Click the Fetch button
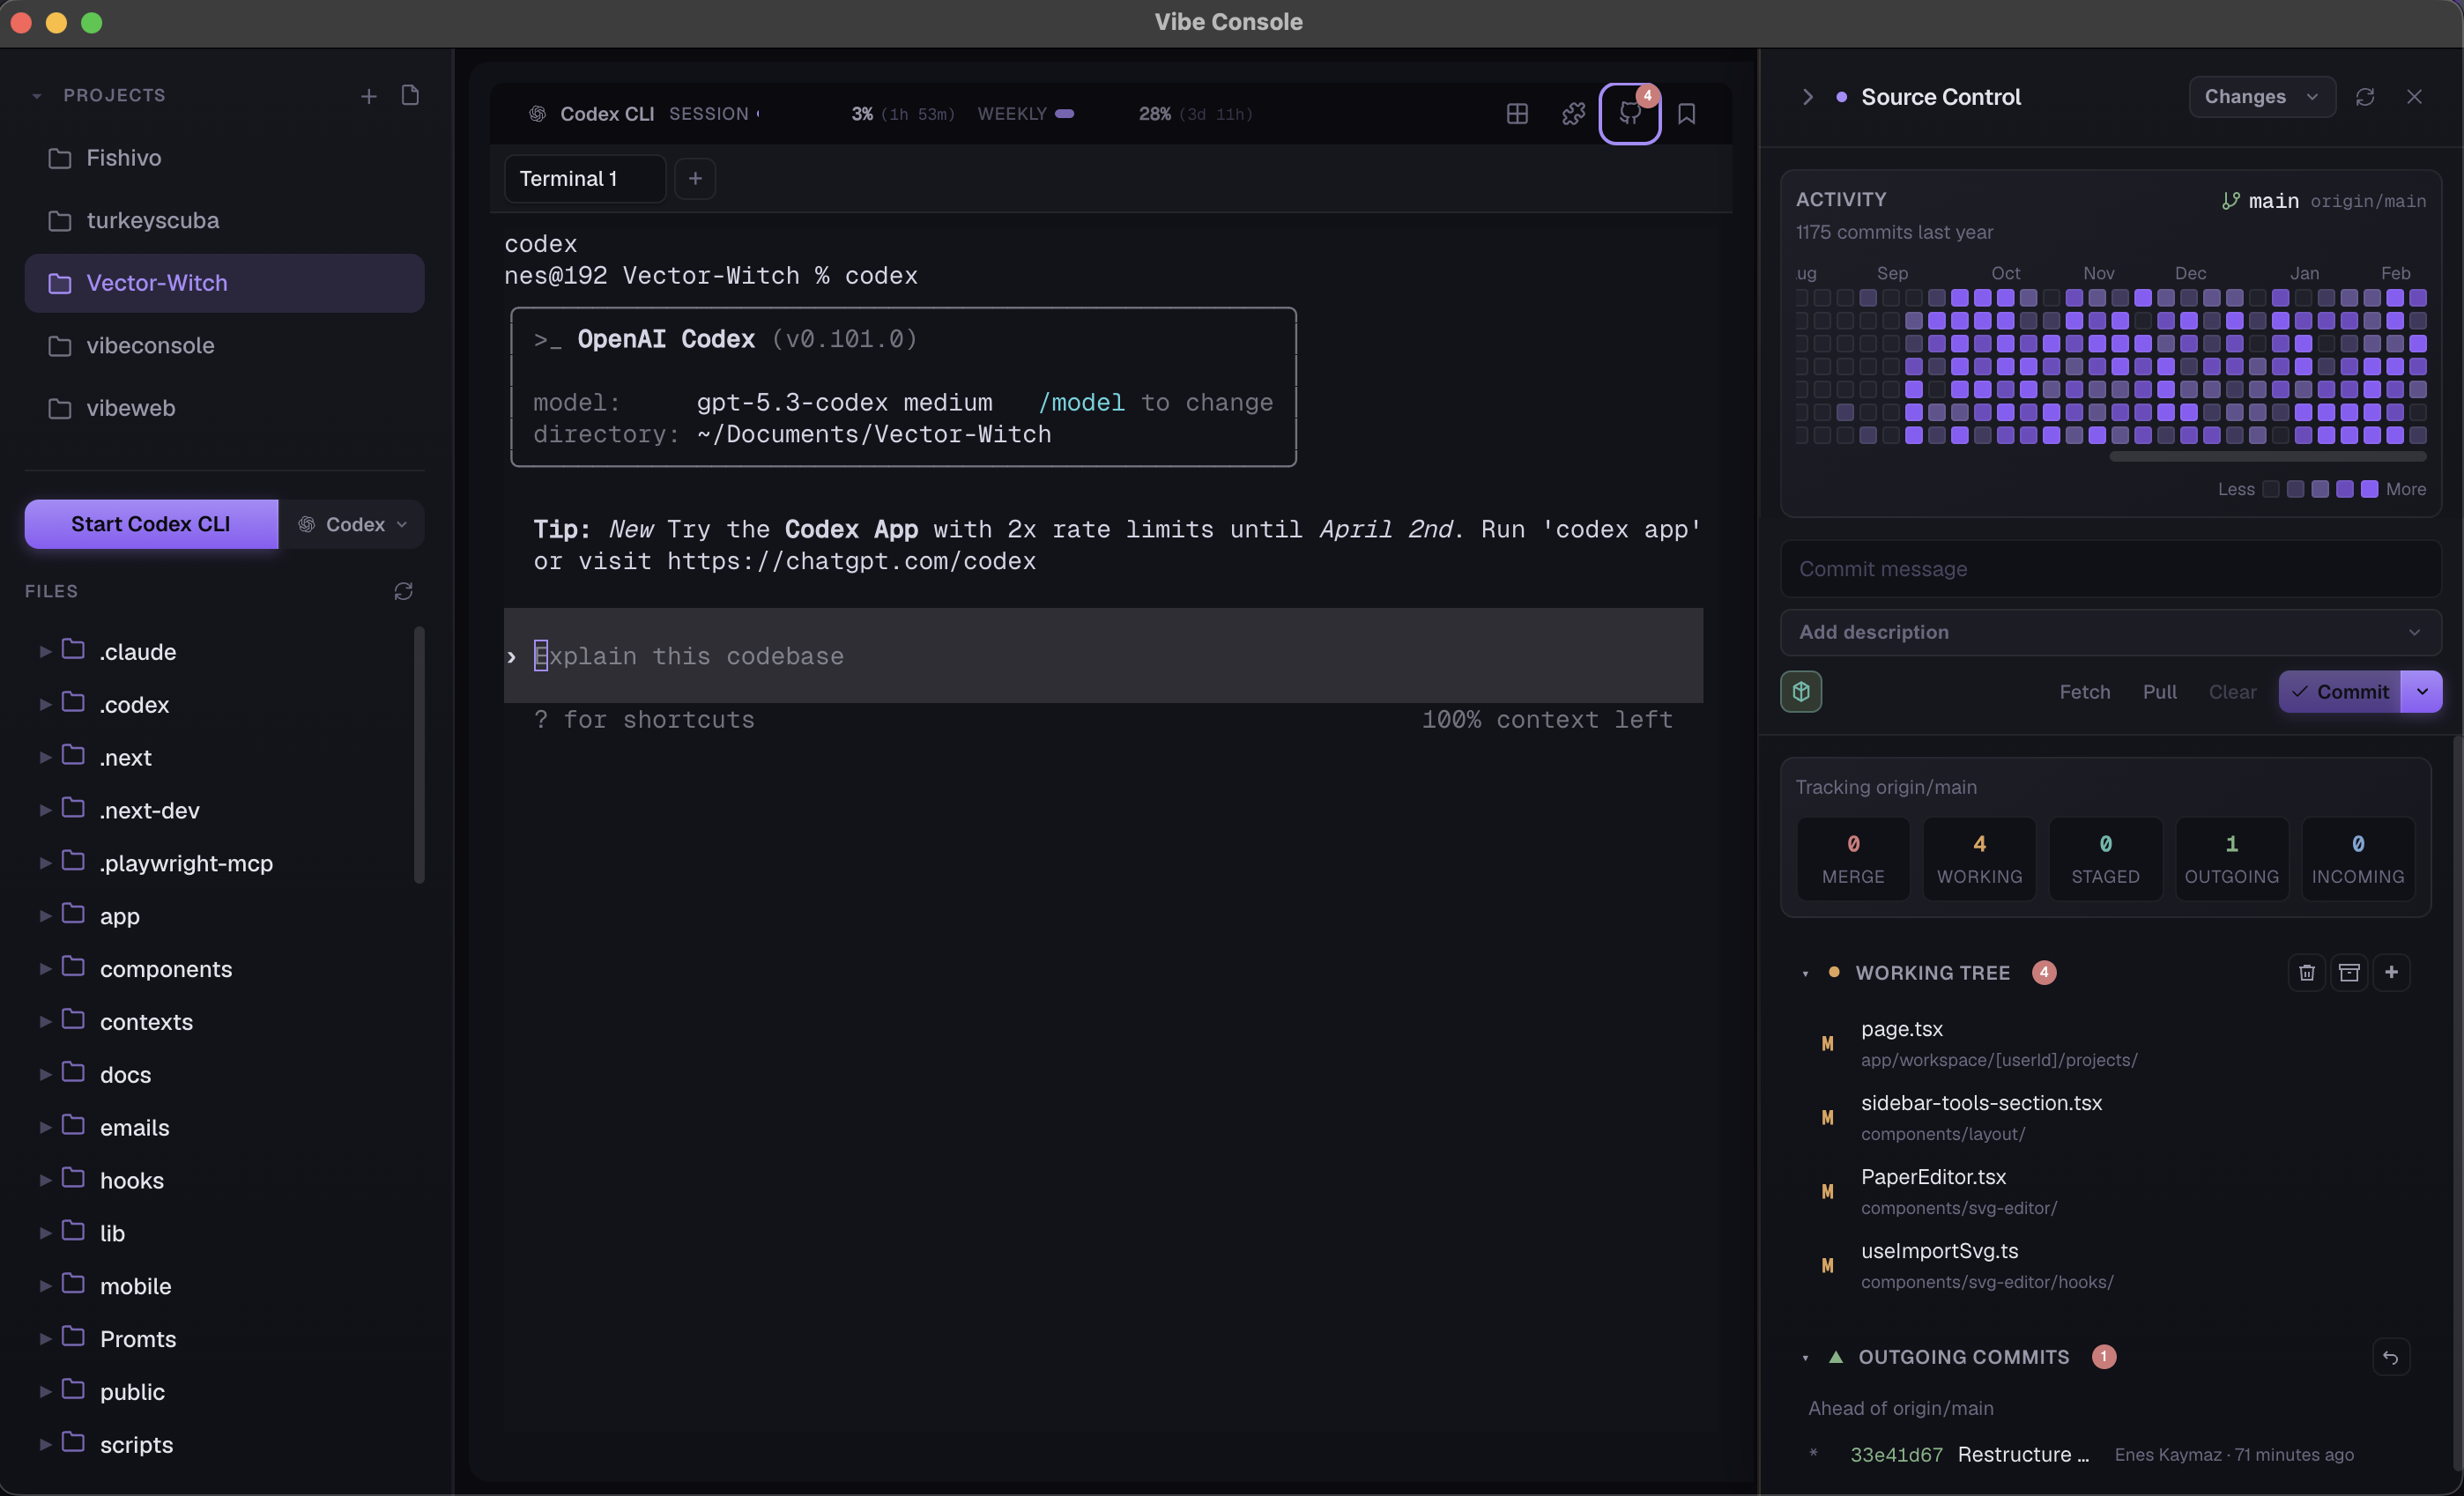2464x1496 pixels. tap(2084, 692)
